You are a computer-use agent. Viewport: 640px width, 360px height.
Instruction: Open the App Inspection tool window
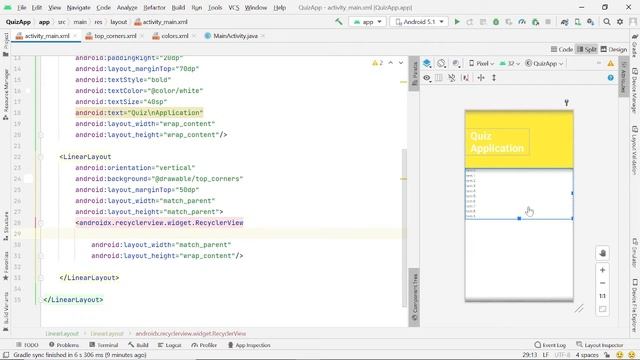pos(249,345)
